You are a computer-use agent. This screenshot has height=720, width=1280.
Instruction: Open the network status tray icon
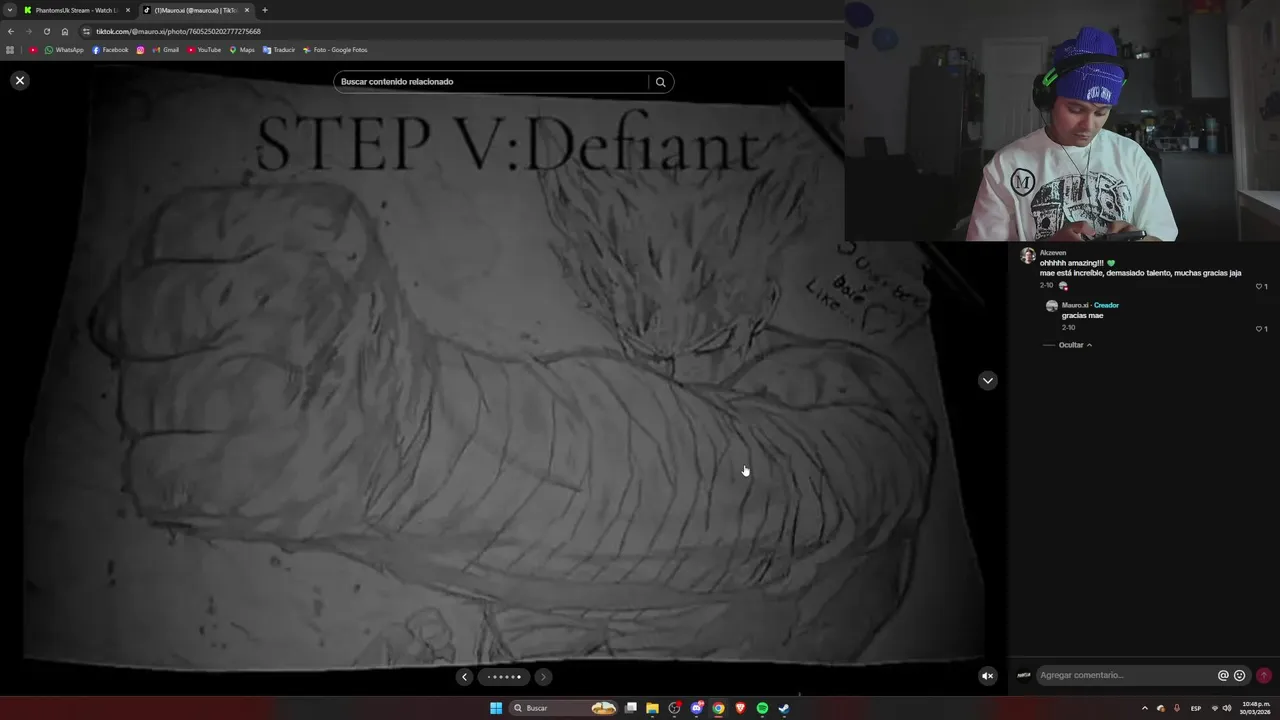click(1215, 708)
